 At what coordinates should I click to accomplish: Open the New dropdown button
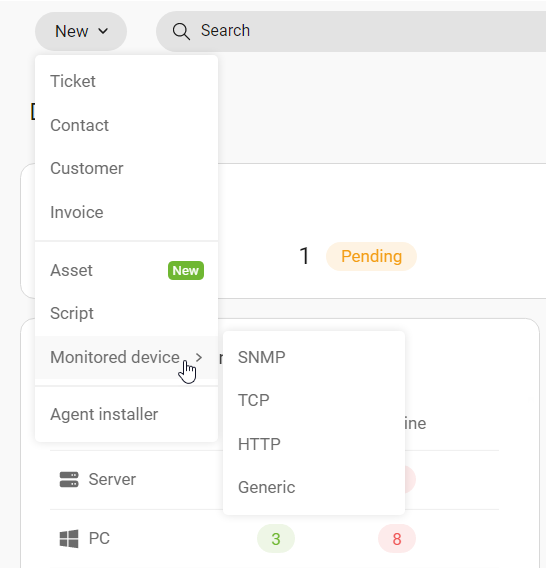tap(81, 32)
